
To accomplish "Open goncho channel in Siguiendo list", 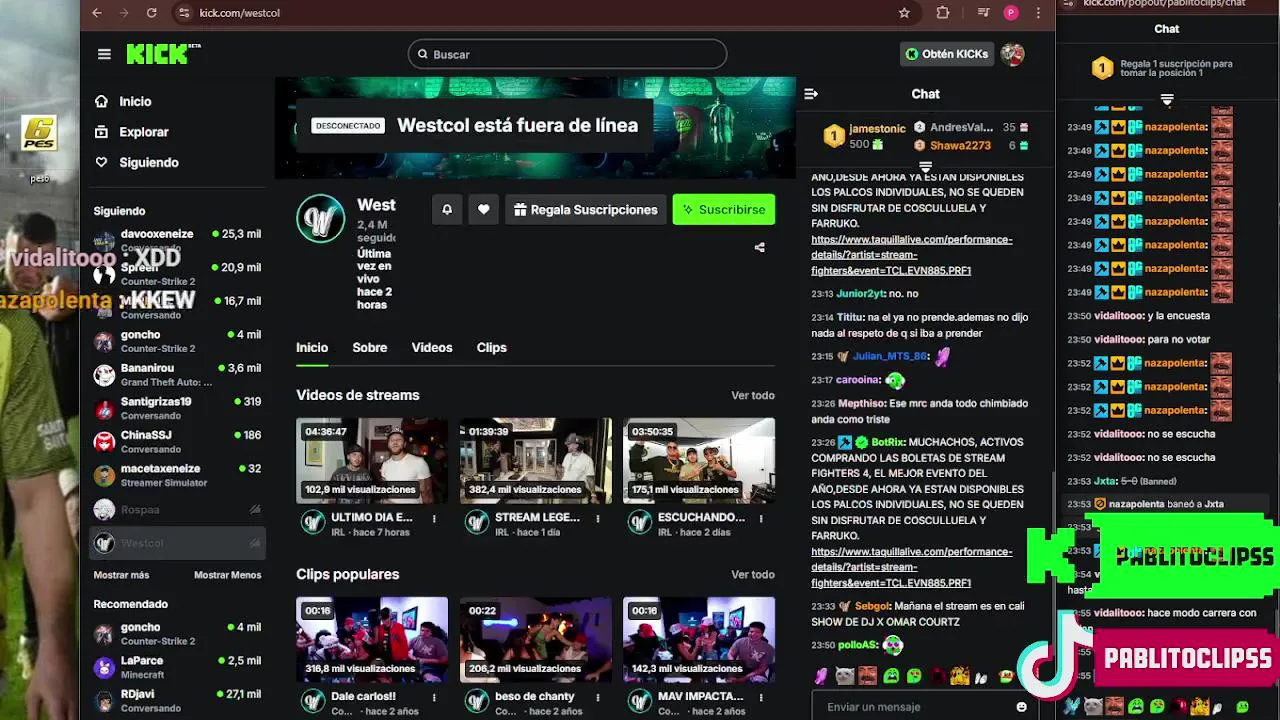I will click(x=178, y=341).
